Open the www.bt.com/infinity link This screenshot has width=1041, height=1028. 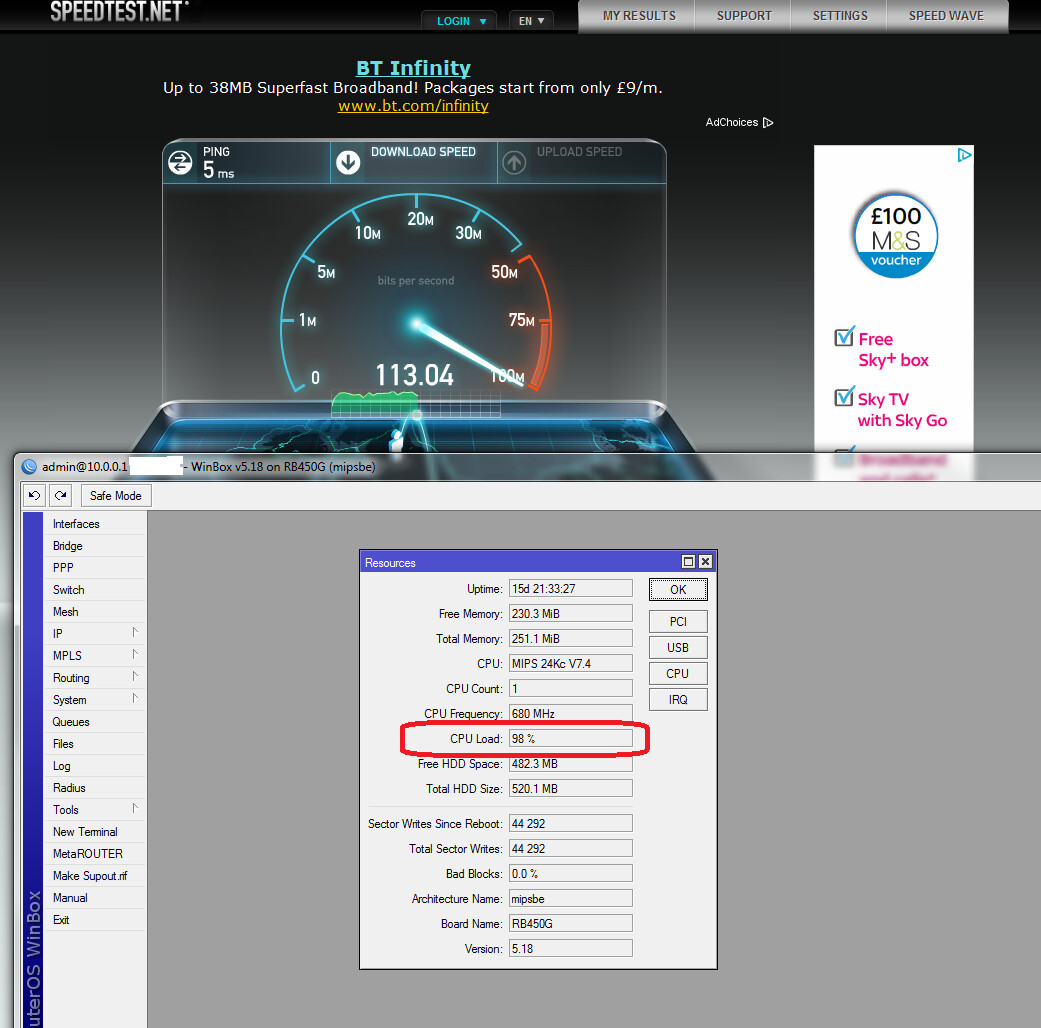pos(413,105)
